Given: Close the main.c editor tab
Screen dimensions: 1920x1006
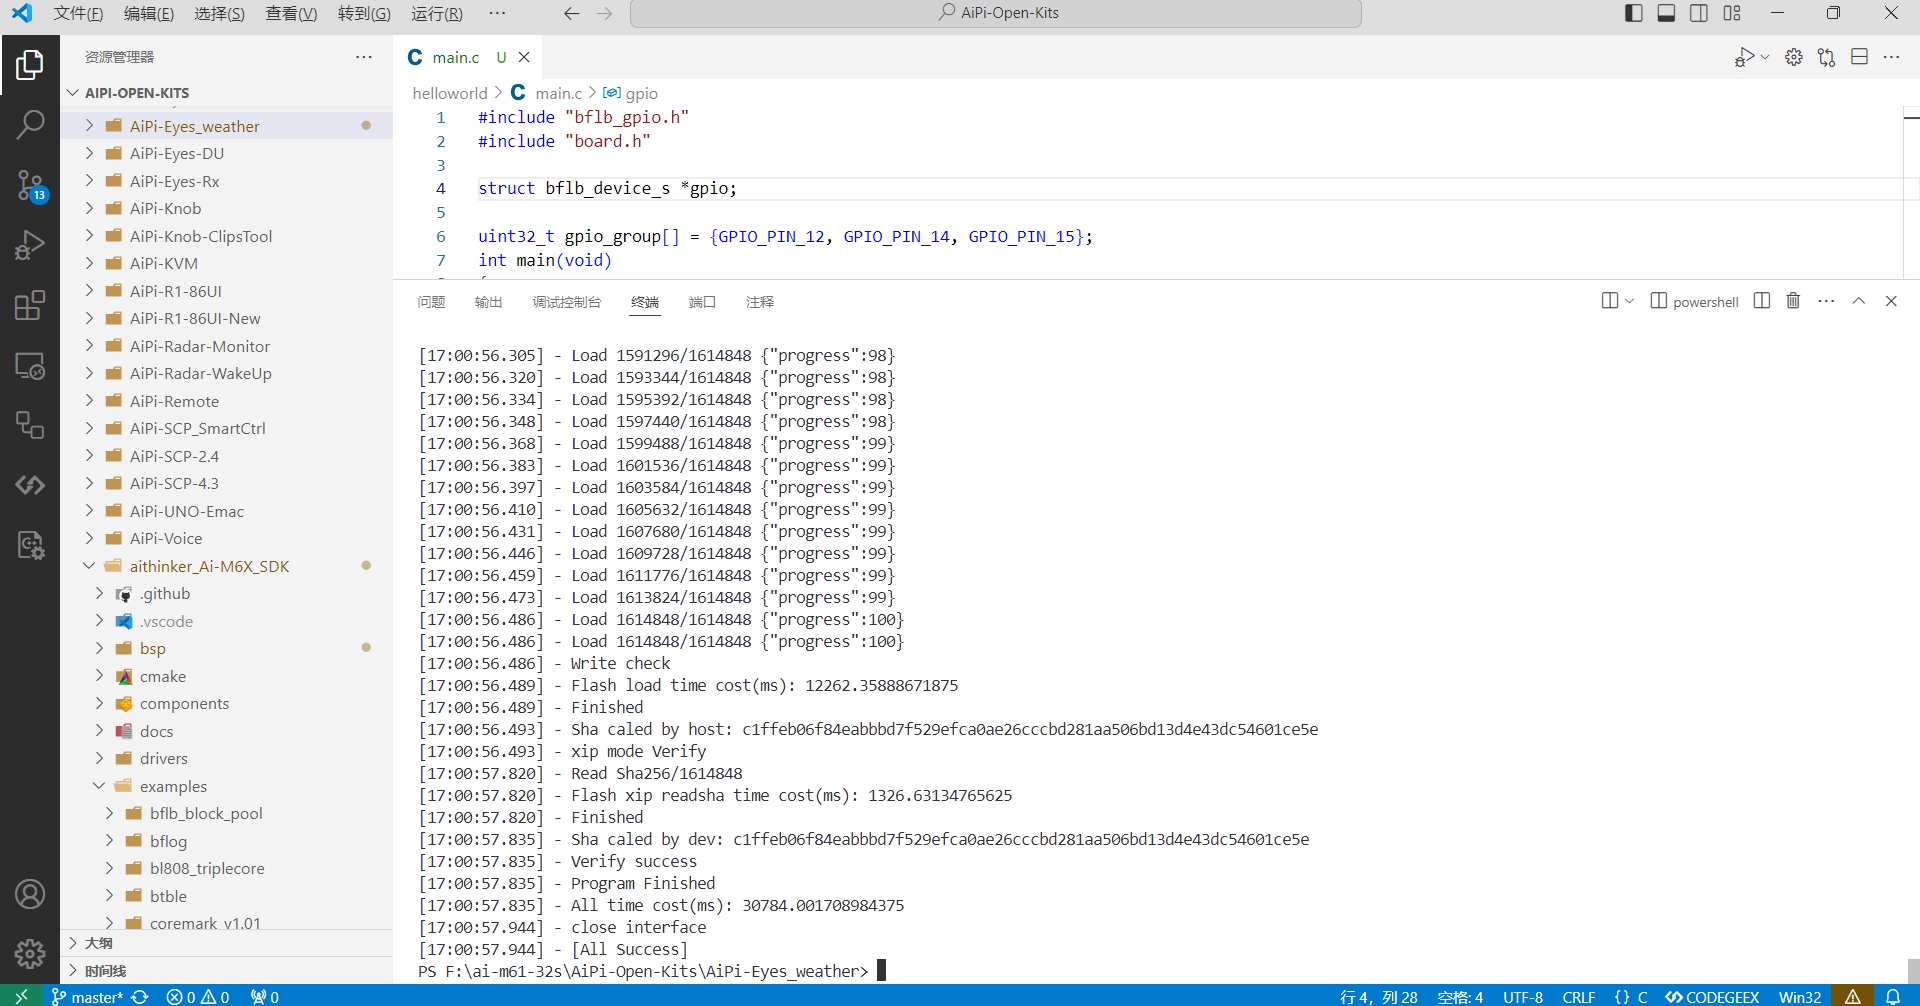Looking at the screenshot, I should 524,57.
